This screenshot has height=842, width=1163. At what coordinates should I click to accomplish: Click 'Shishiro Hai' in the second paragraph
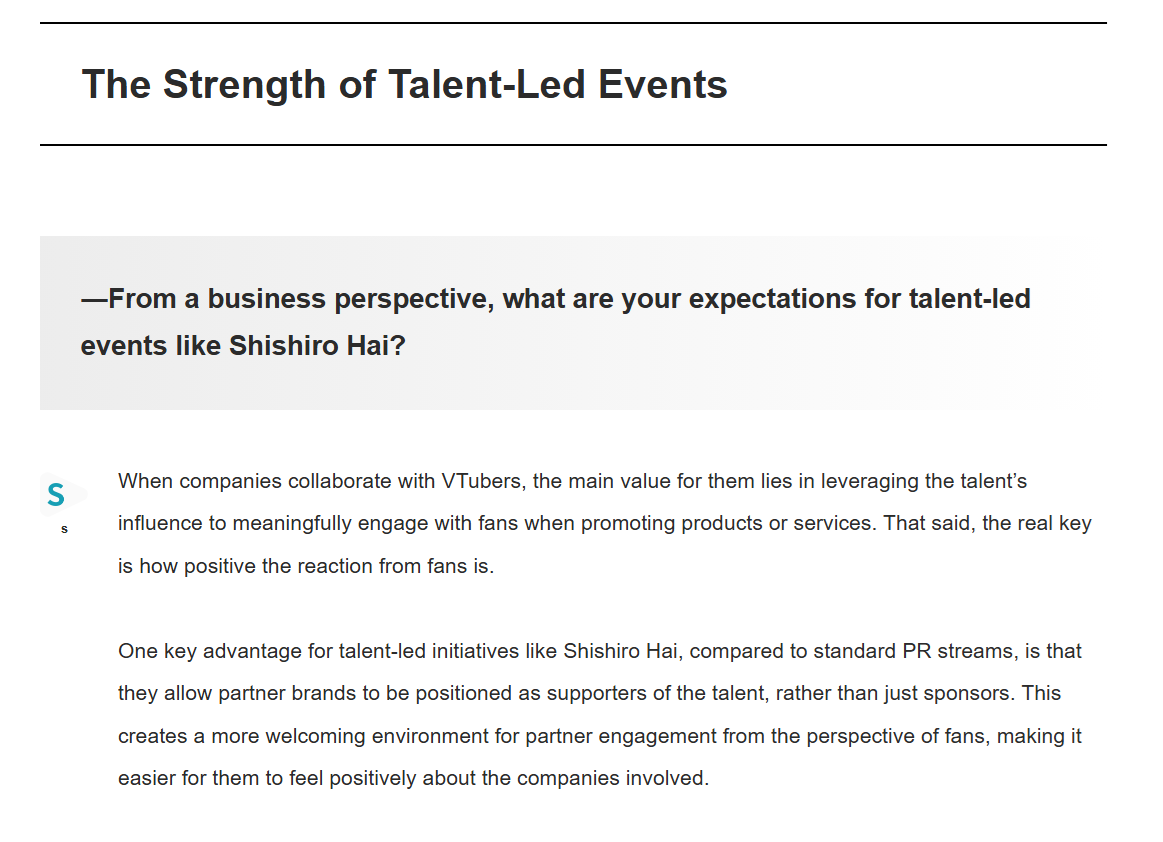point(622,651)
